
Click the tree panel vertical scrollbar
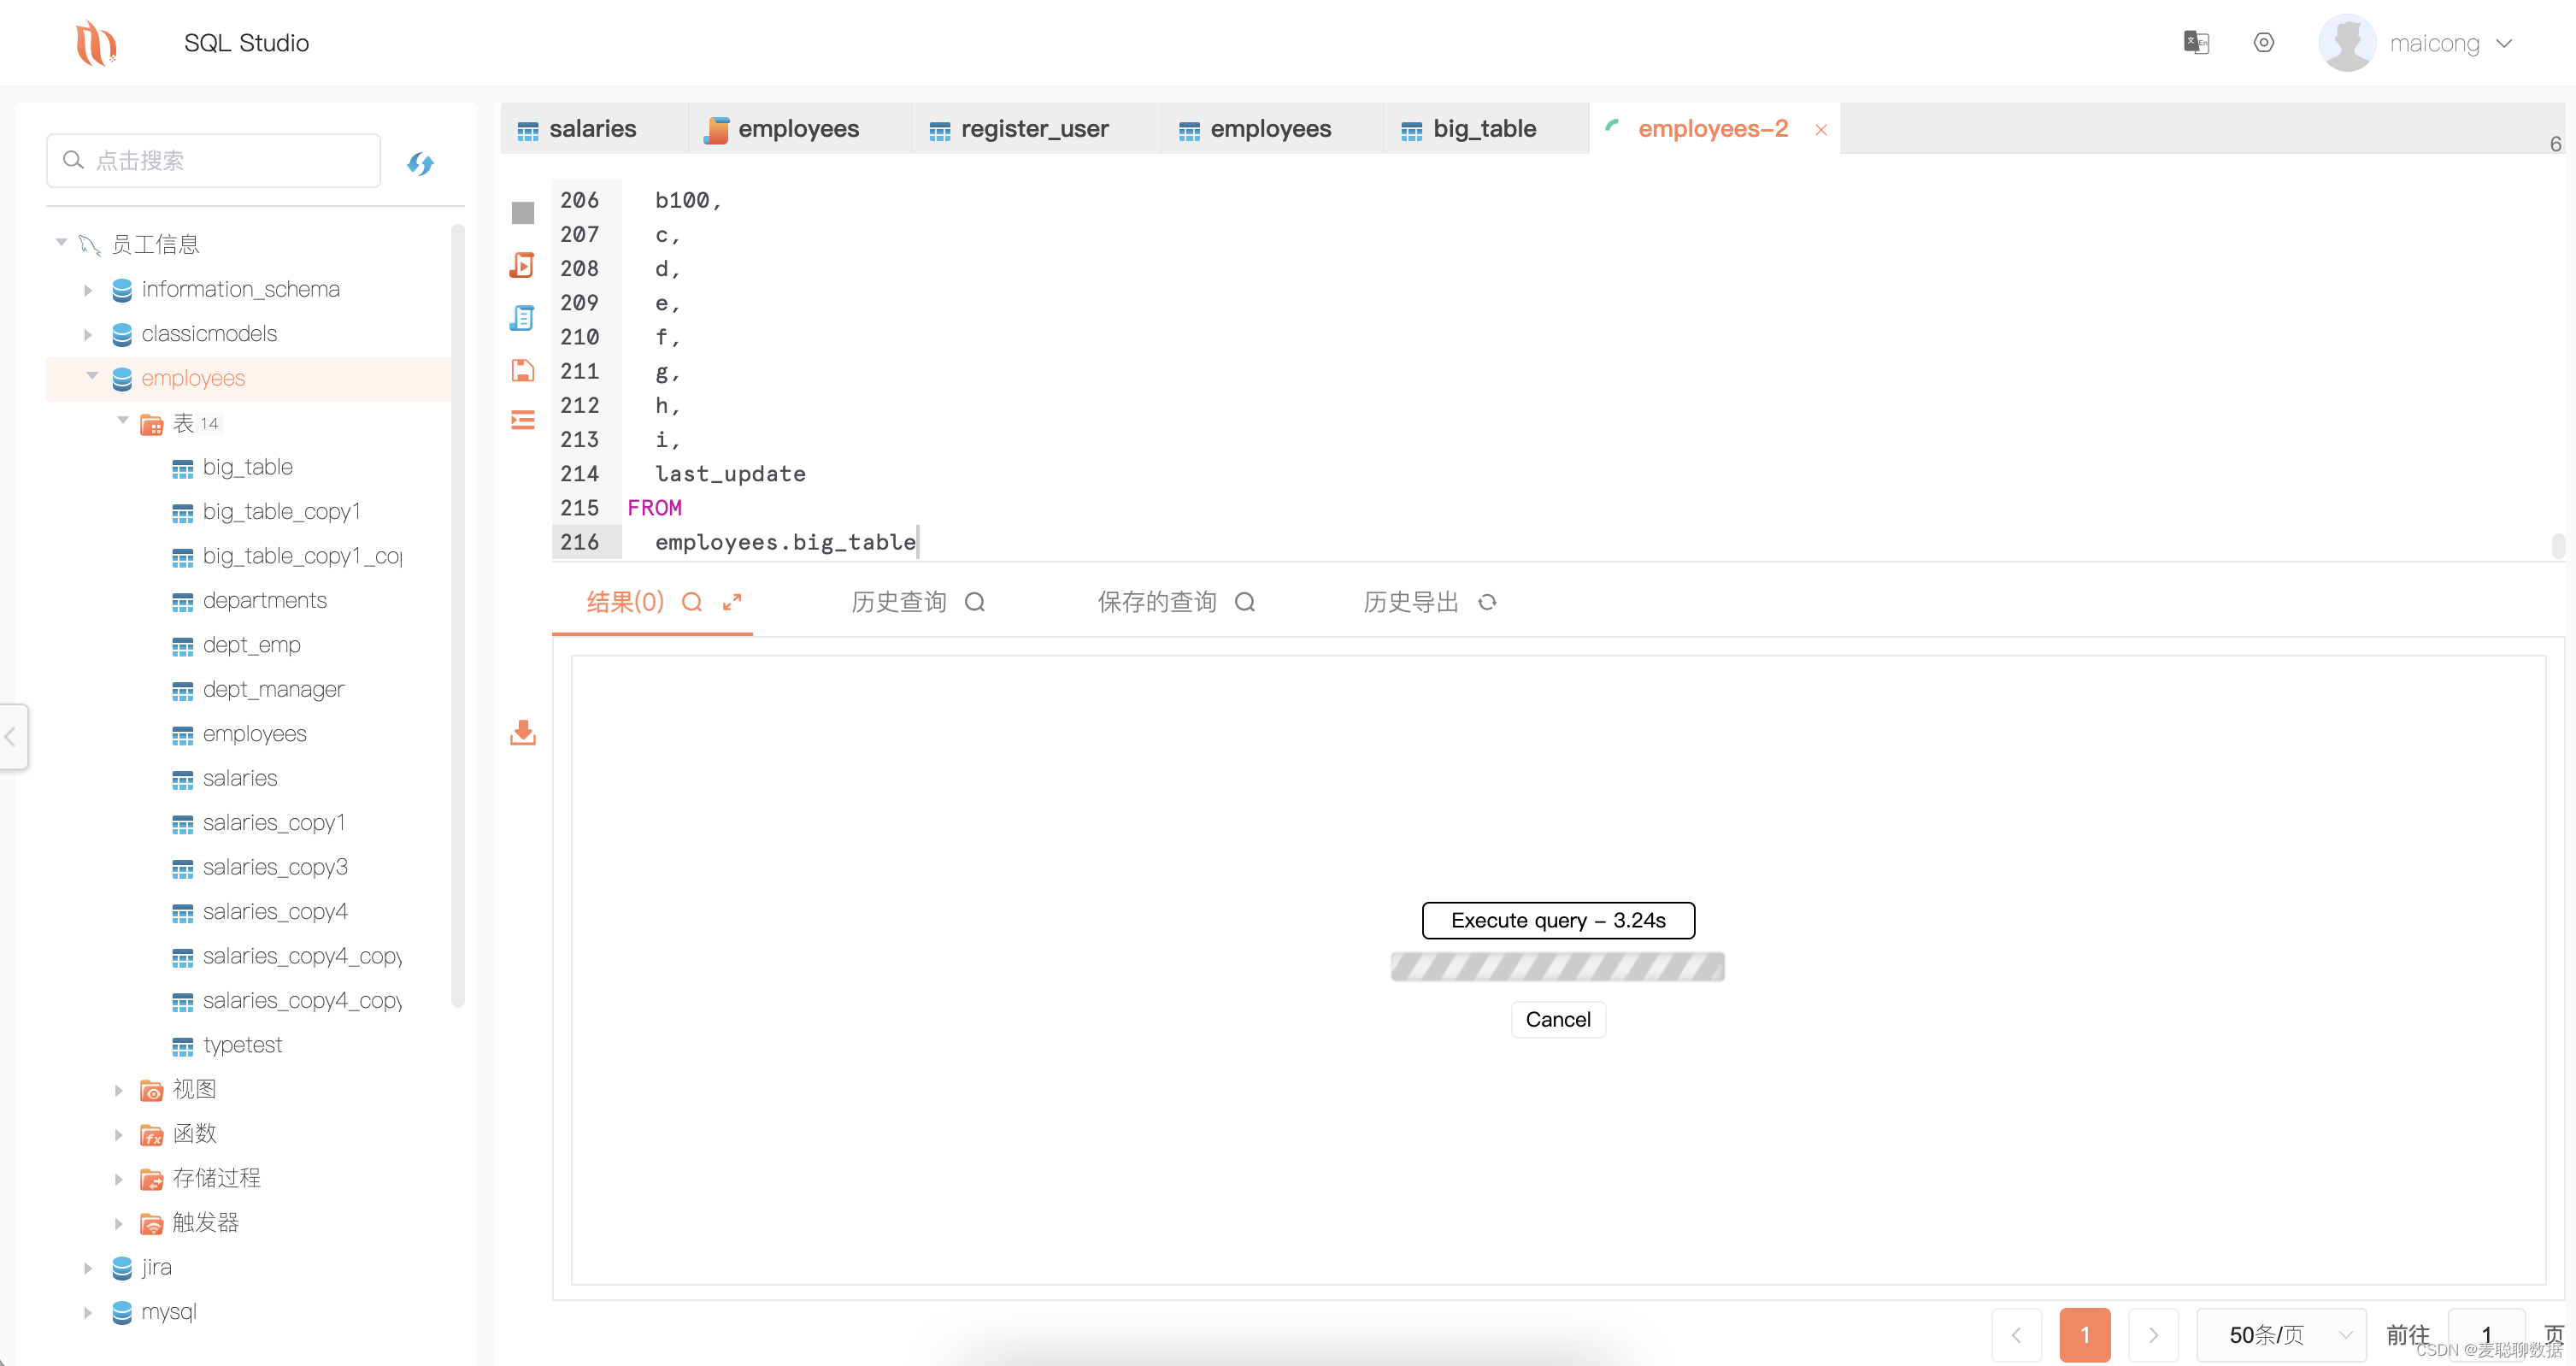458,615
